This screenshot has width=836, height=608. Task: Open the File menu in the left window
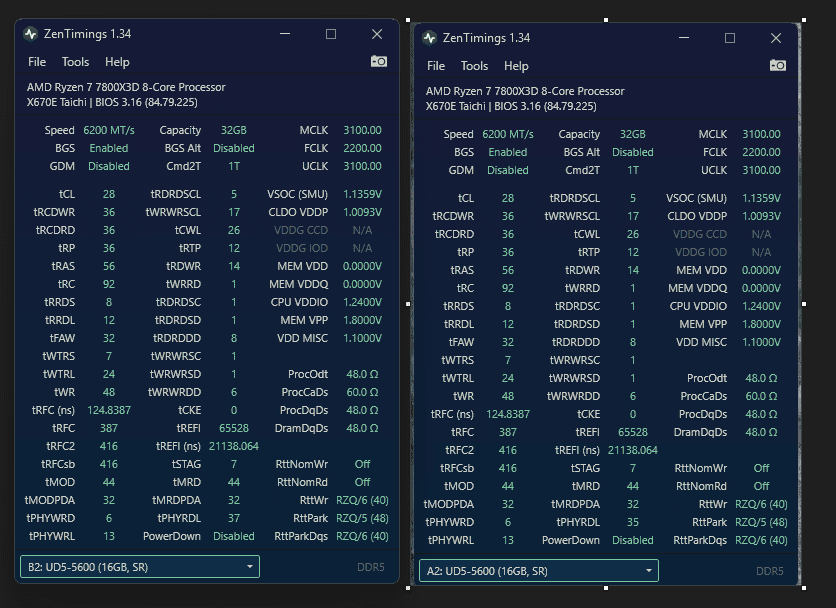(37, 62)
